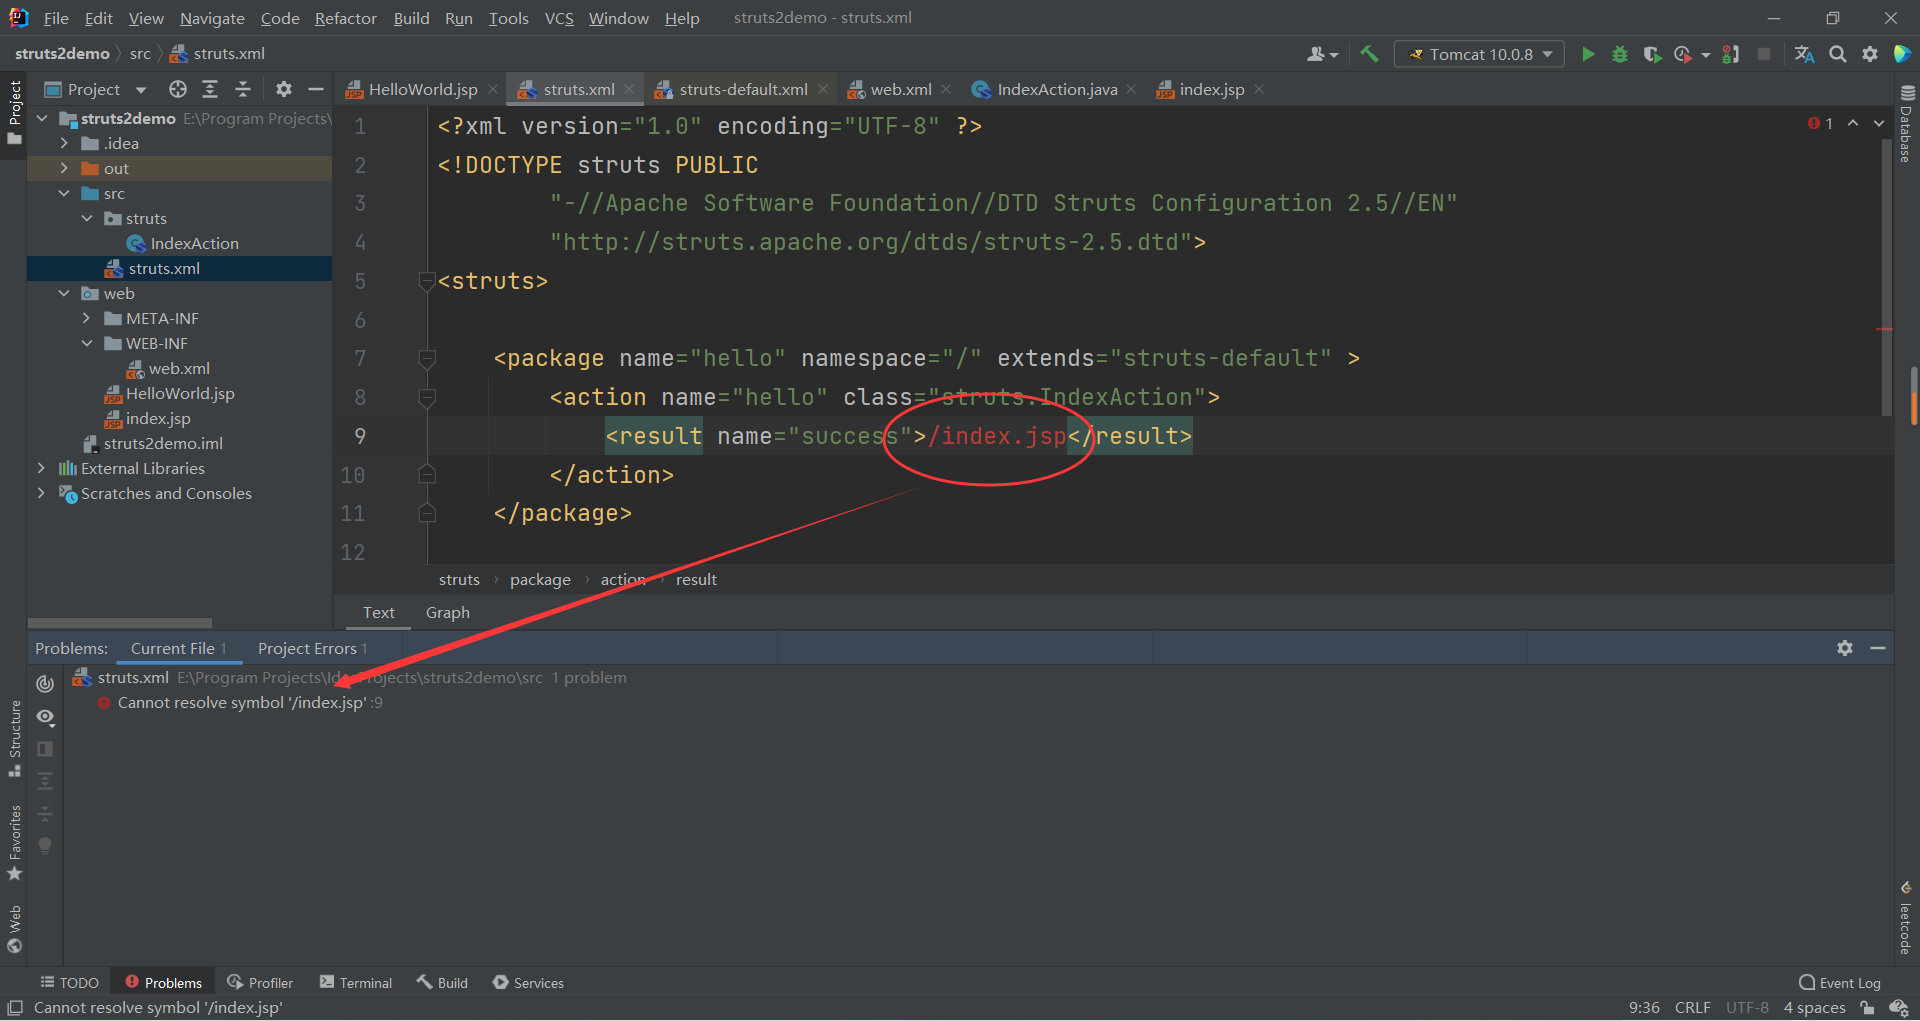Click the stop process square

click(x=1764, y=54)
